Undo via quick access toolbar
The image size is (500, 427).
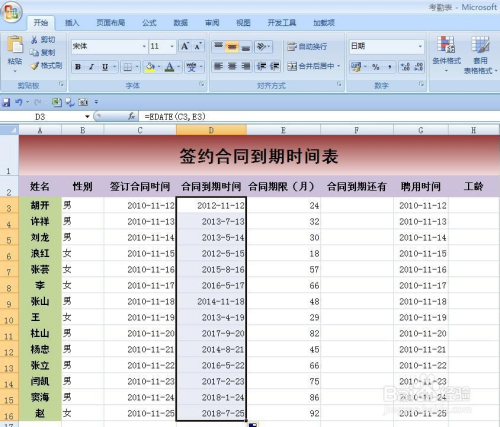19,102
